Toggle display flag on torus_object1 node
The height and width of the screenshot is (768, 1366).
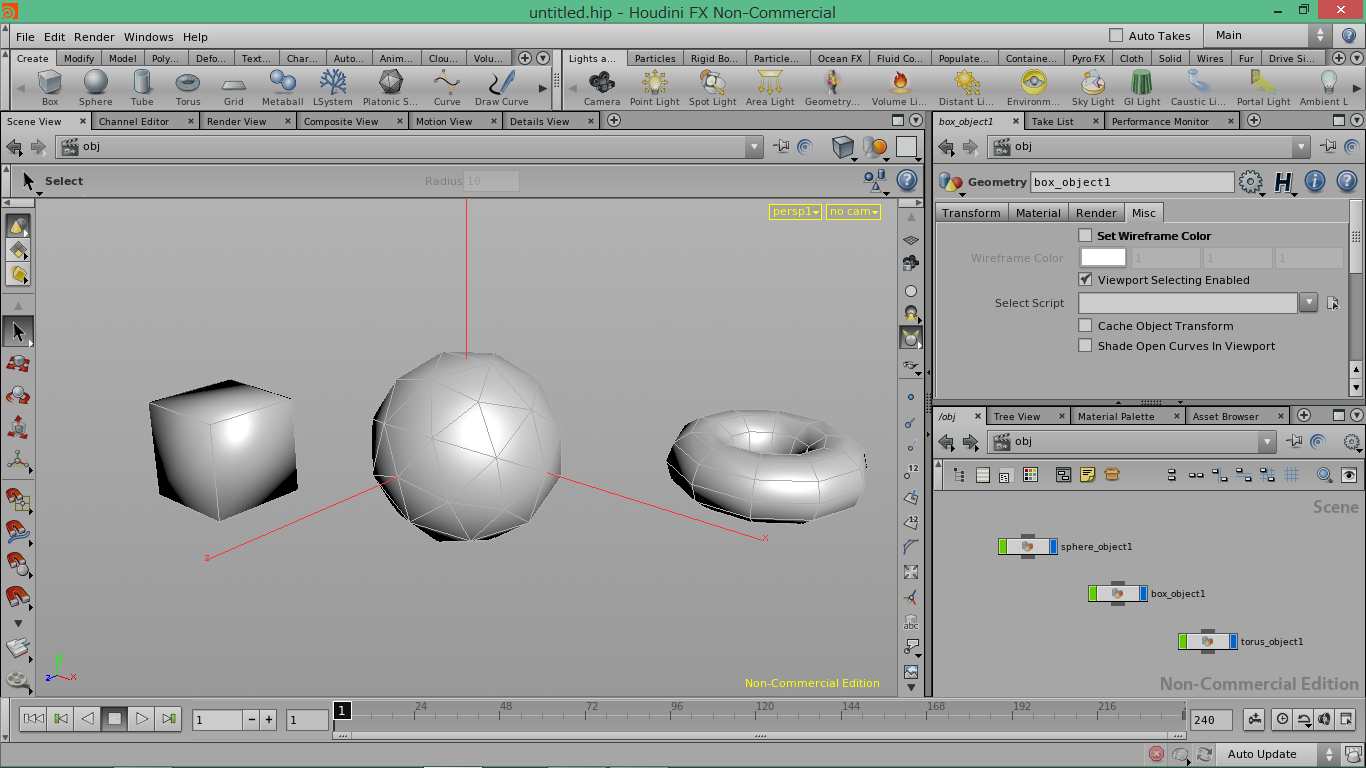point(1233,641)
